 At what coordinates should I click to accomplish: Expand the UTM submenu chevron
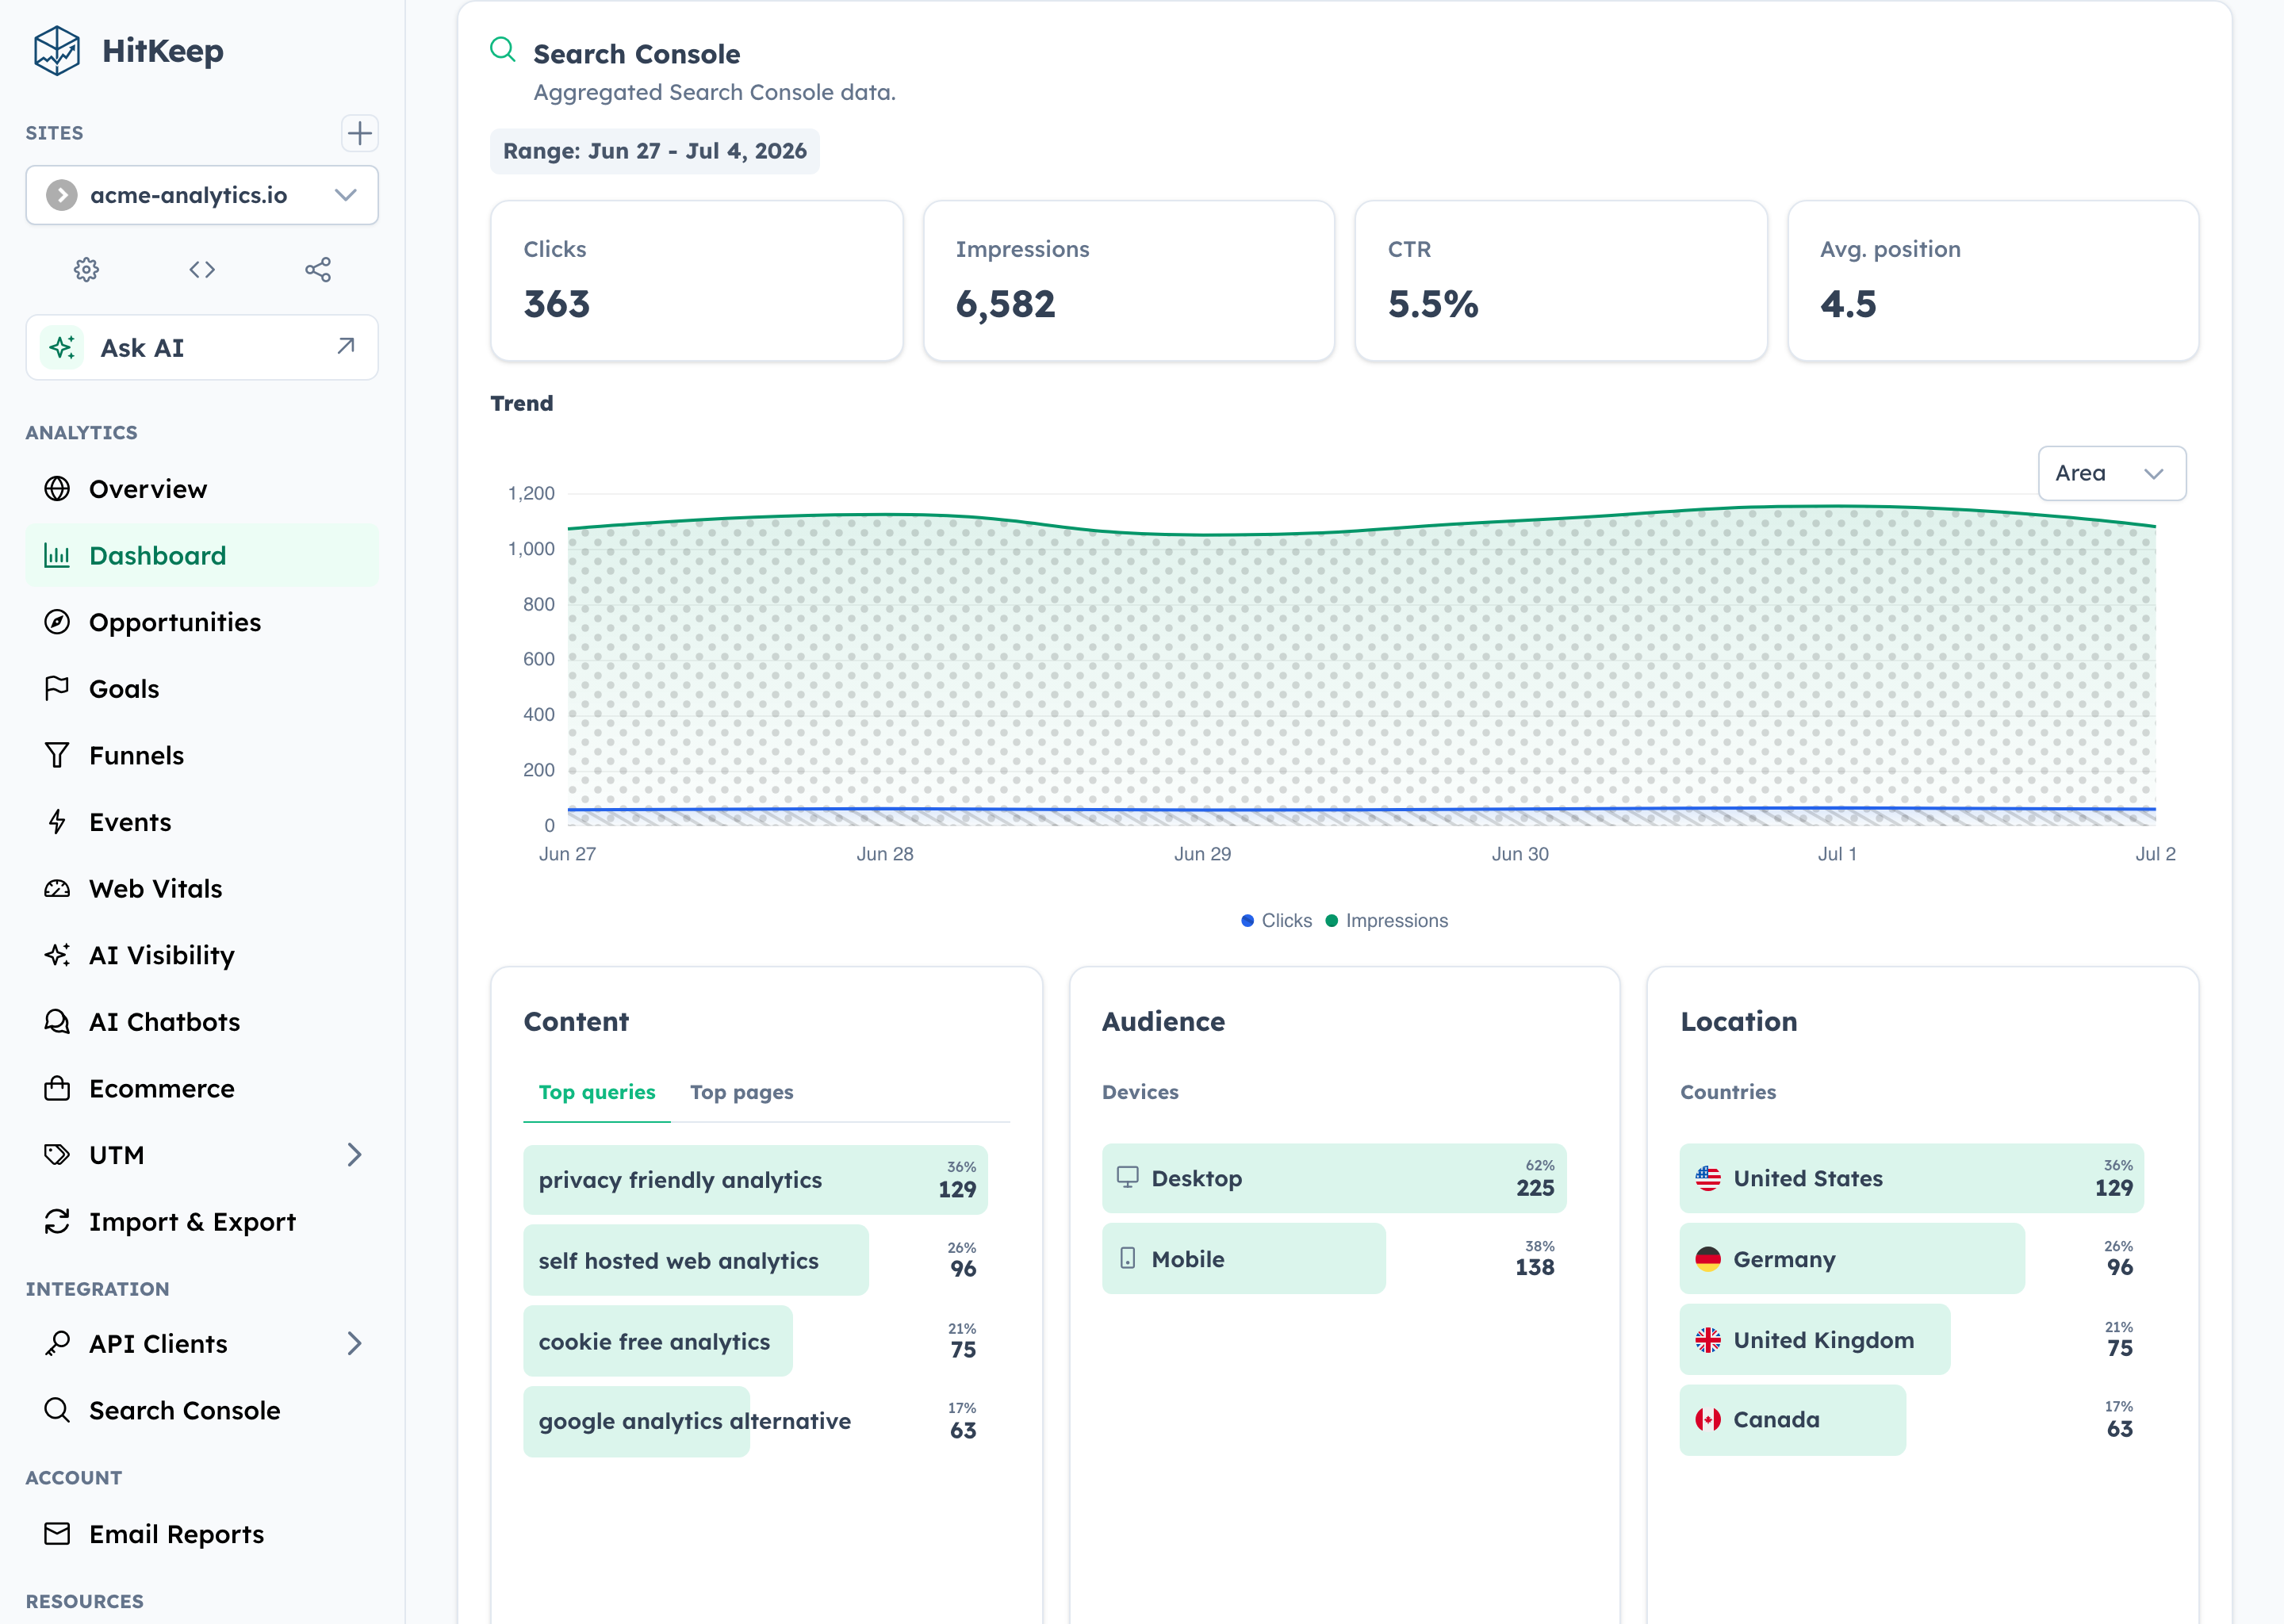tap(354, 1154)
